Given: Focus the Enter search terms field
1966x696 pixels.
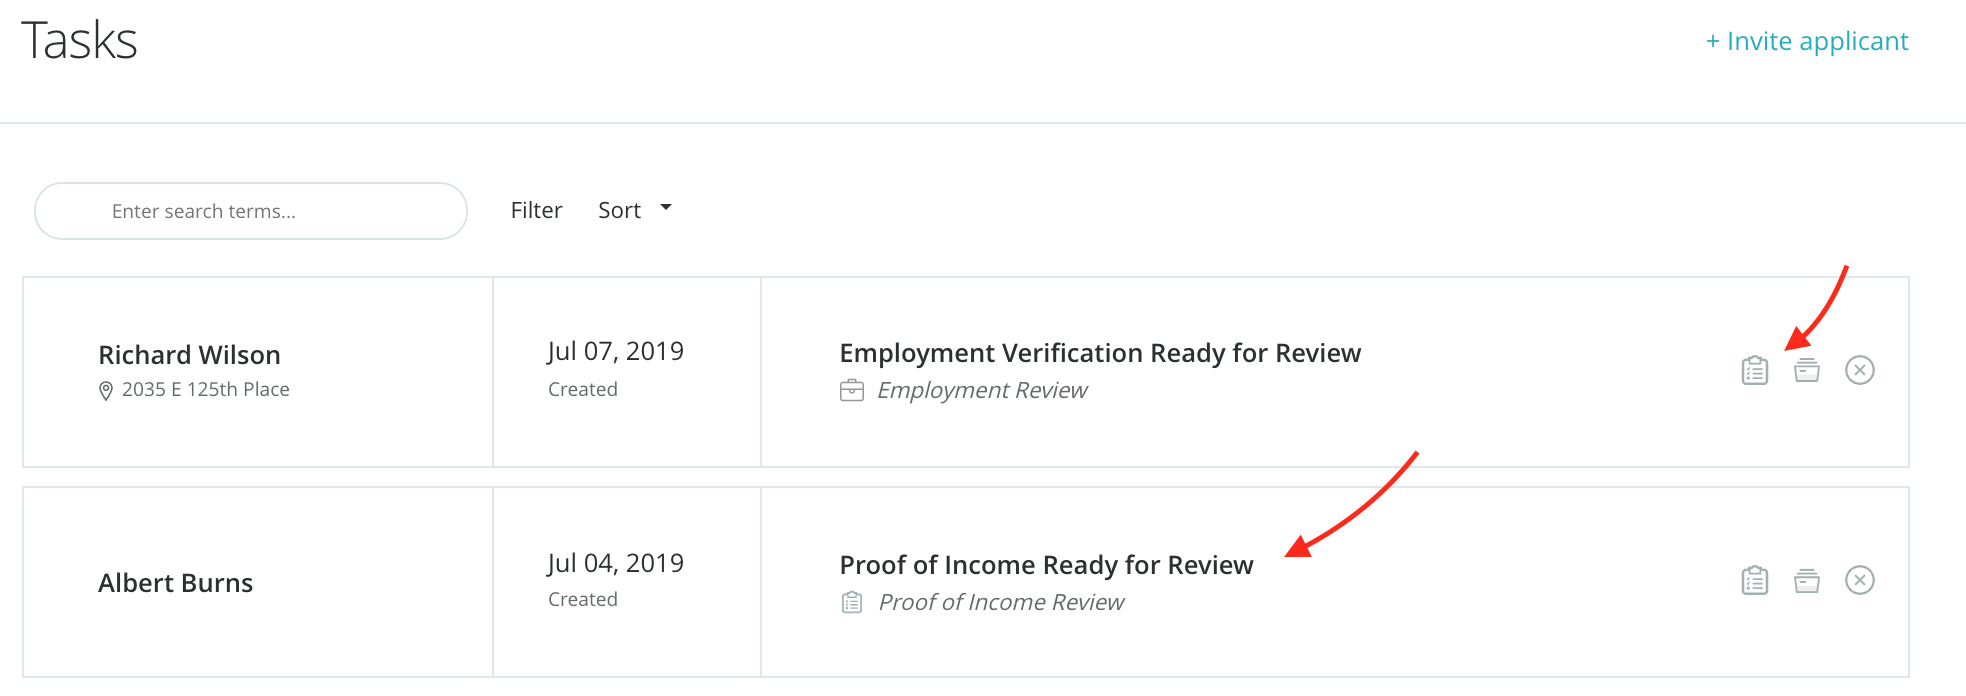Looking at the screenshot, I should [250, 211].
